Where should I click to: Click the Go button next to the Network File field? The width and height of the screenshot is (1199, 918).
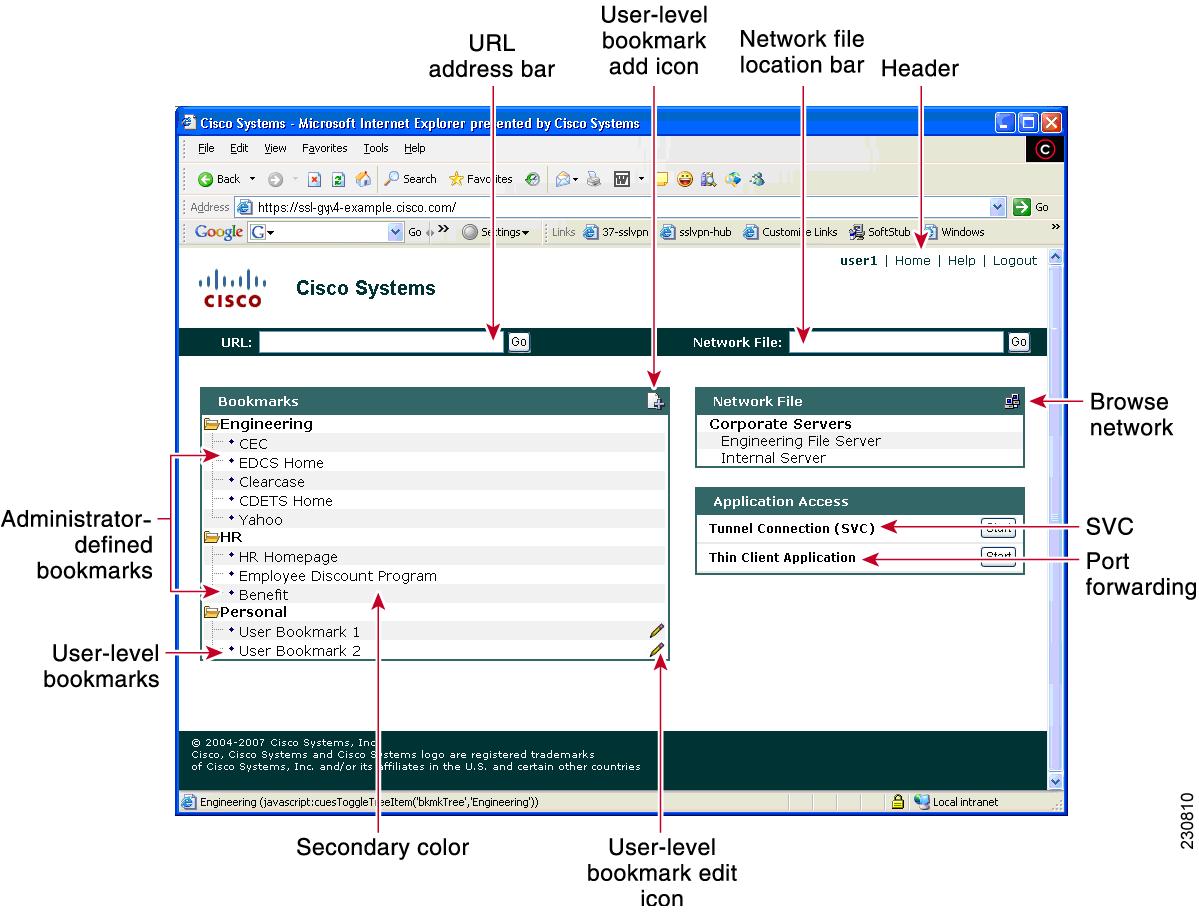tap(1019, 342)
